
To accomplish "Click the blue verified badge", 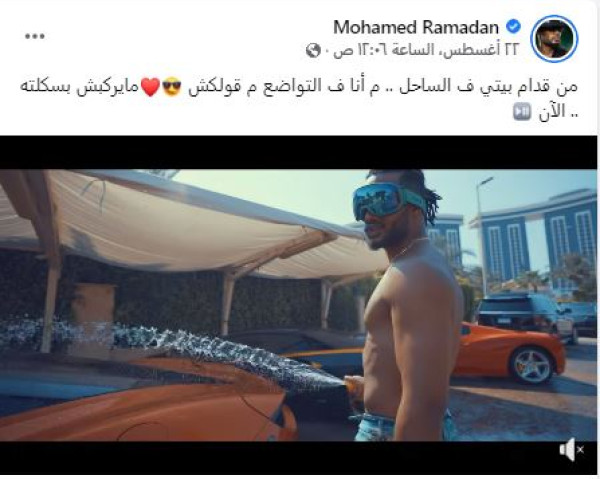I will (513, 26).
